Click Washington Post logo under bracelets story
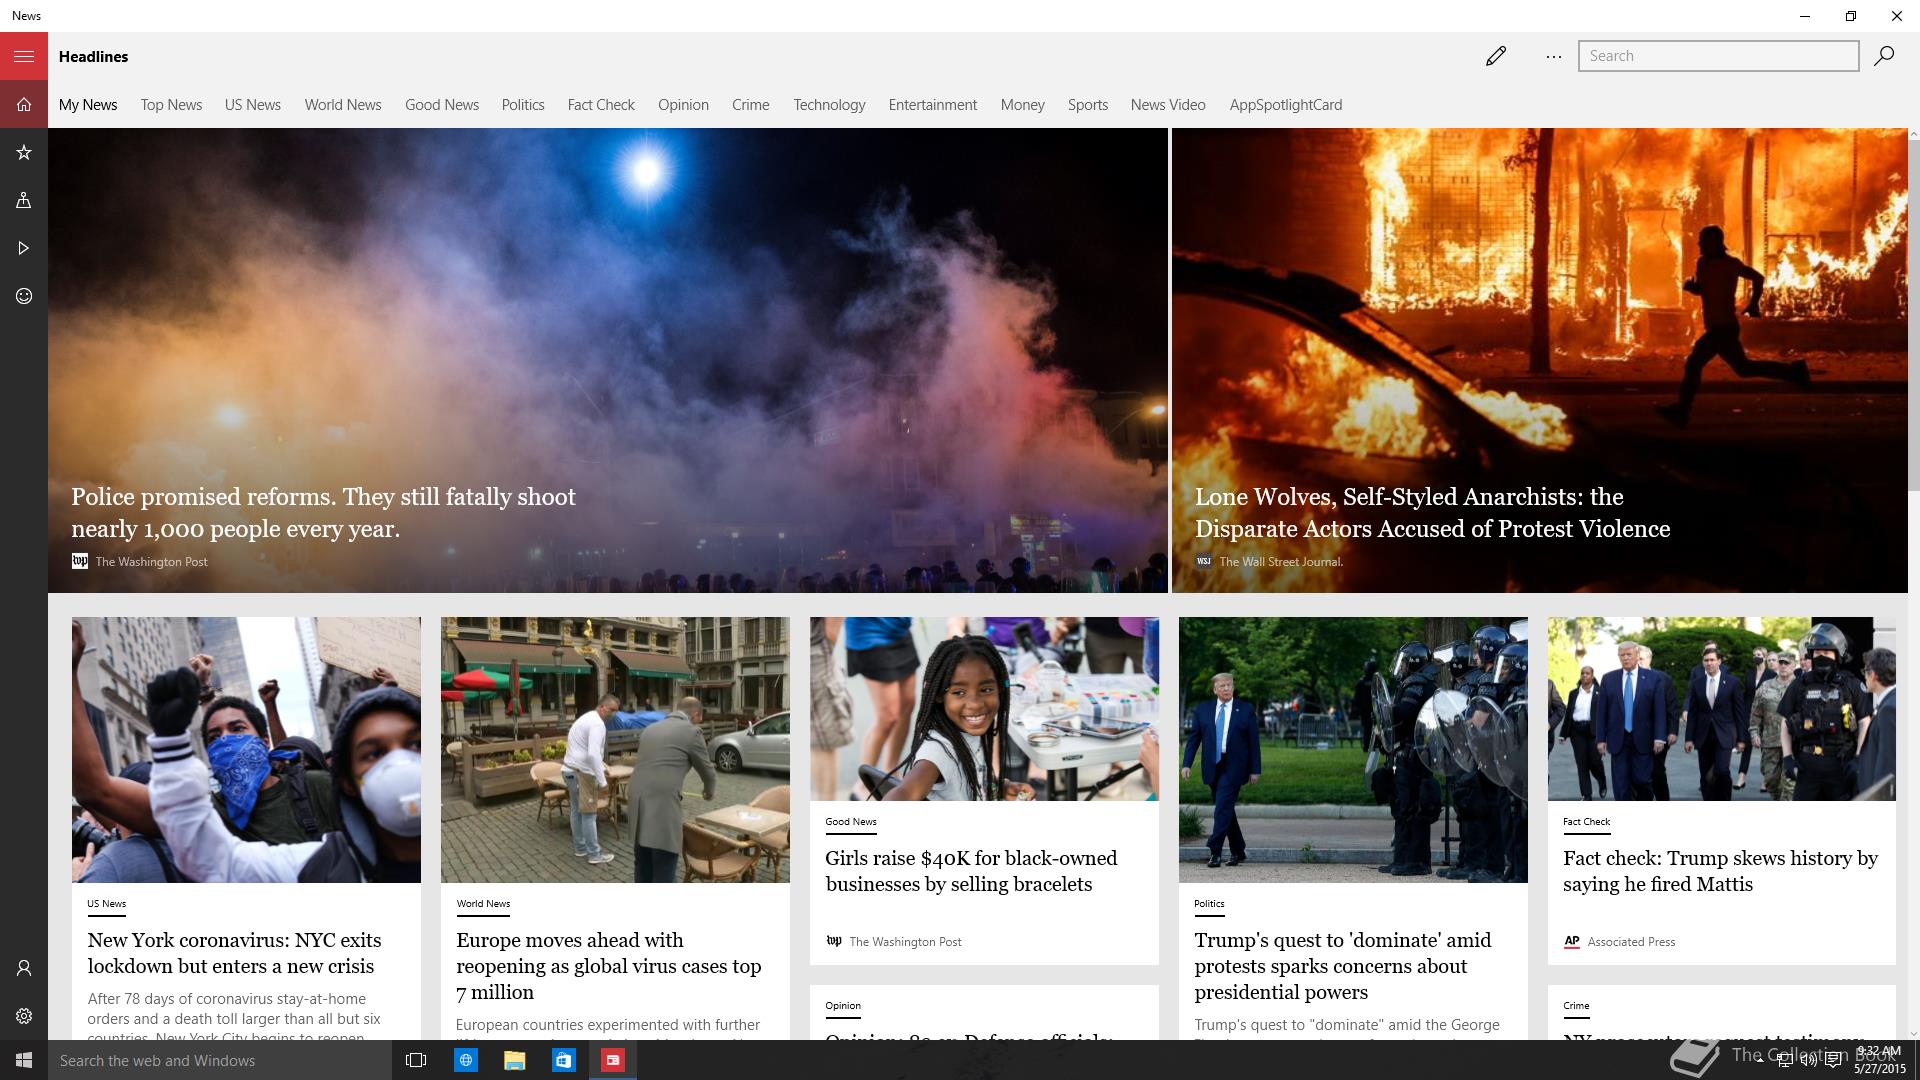Viewport: 1920px width, 1080px height. point(834,941)
